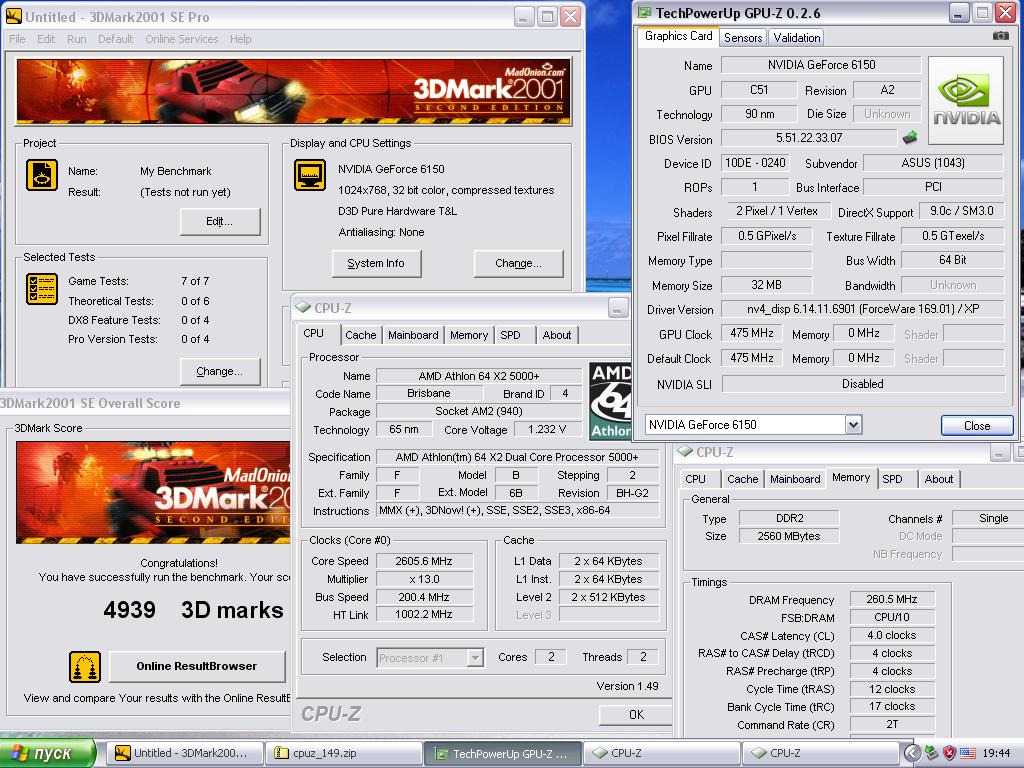Open the CPU tab in the memory CPU-Z window
1024x768 pixels.
coord(696,479)
